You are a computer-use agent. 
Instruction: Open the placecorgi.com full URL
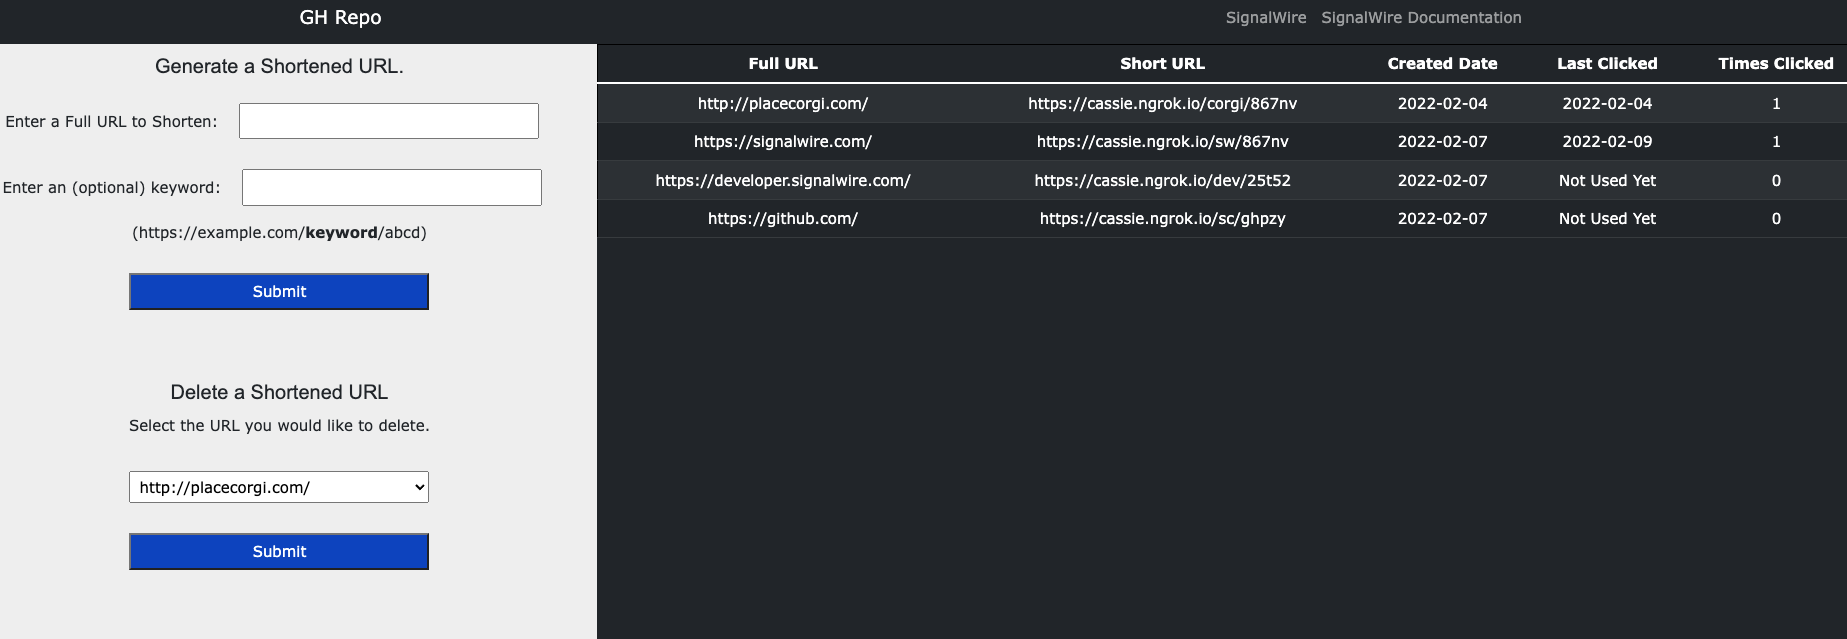coord(782,103)
